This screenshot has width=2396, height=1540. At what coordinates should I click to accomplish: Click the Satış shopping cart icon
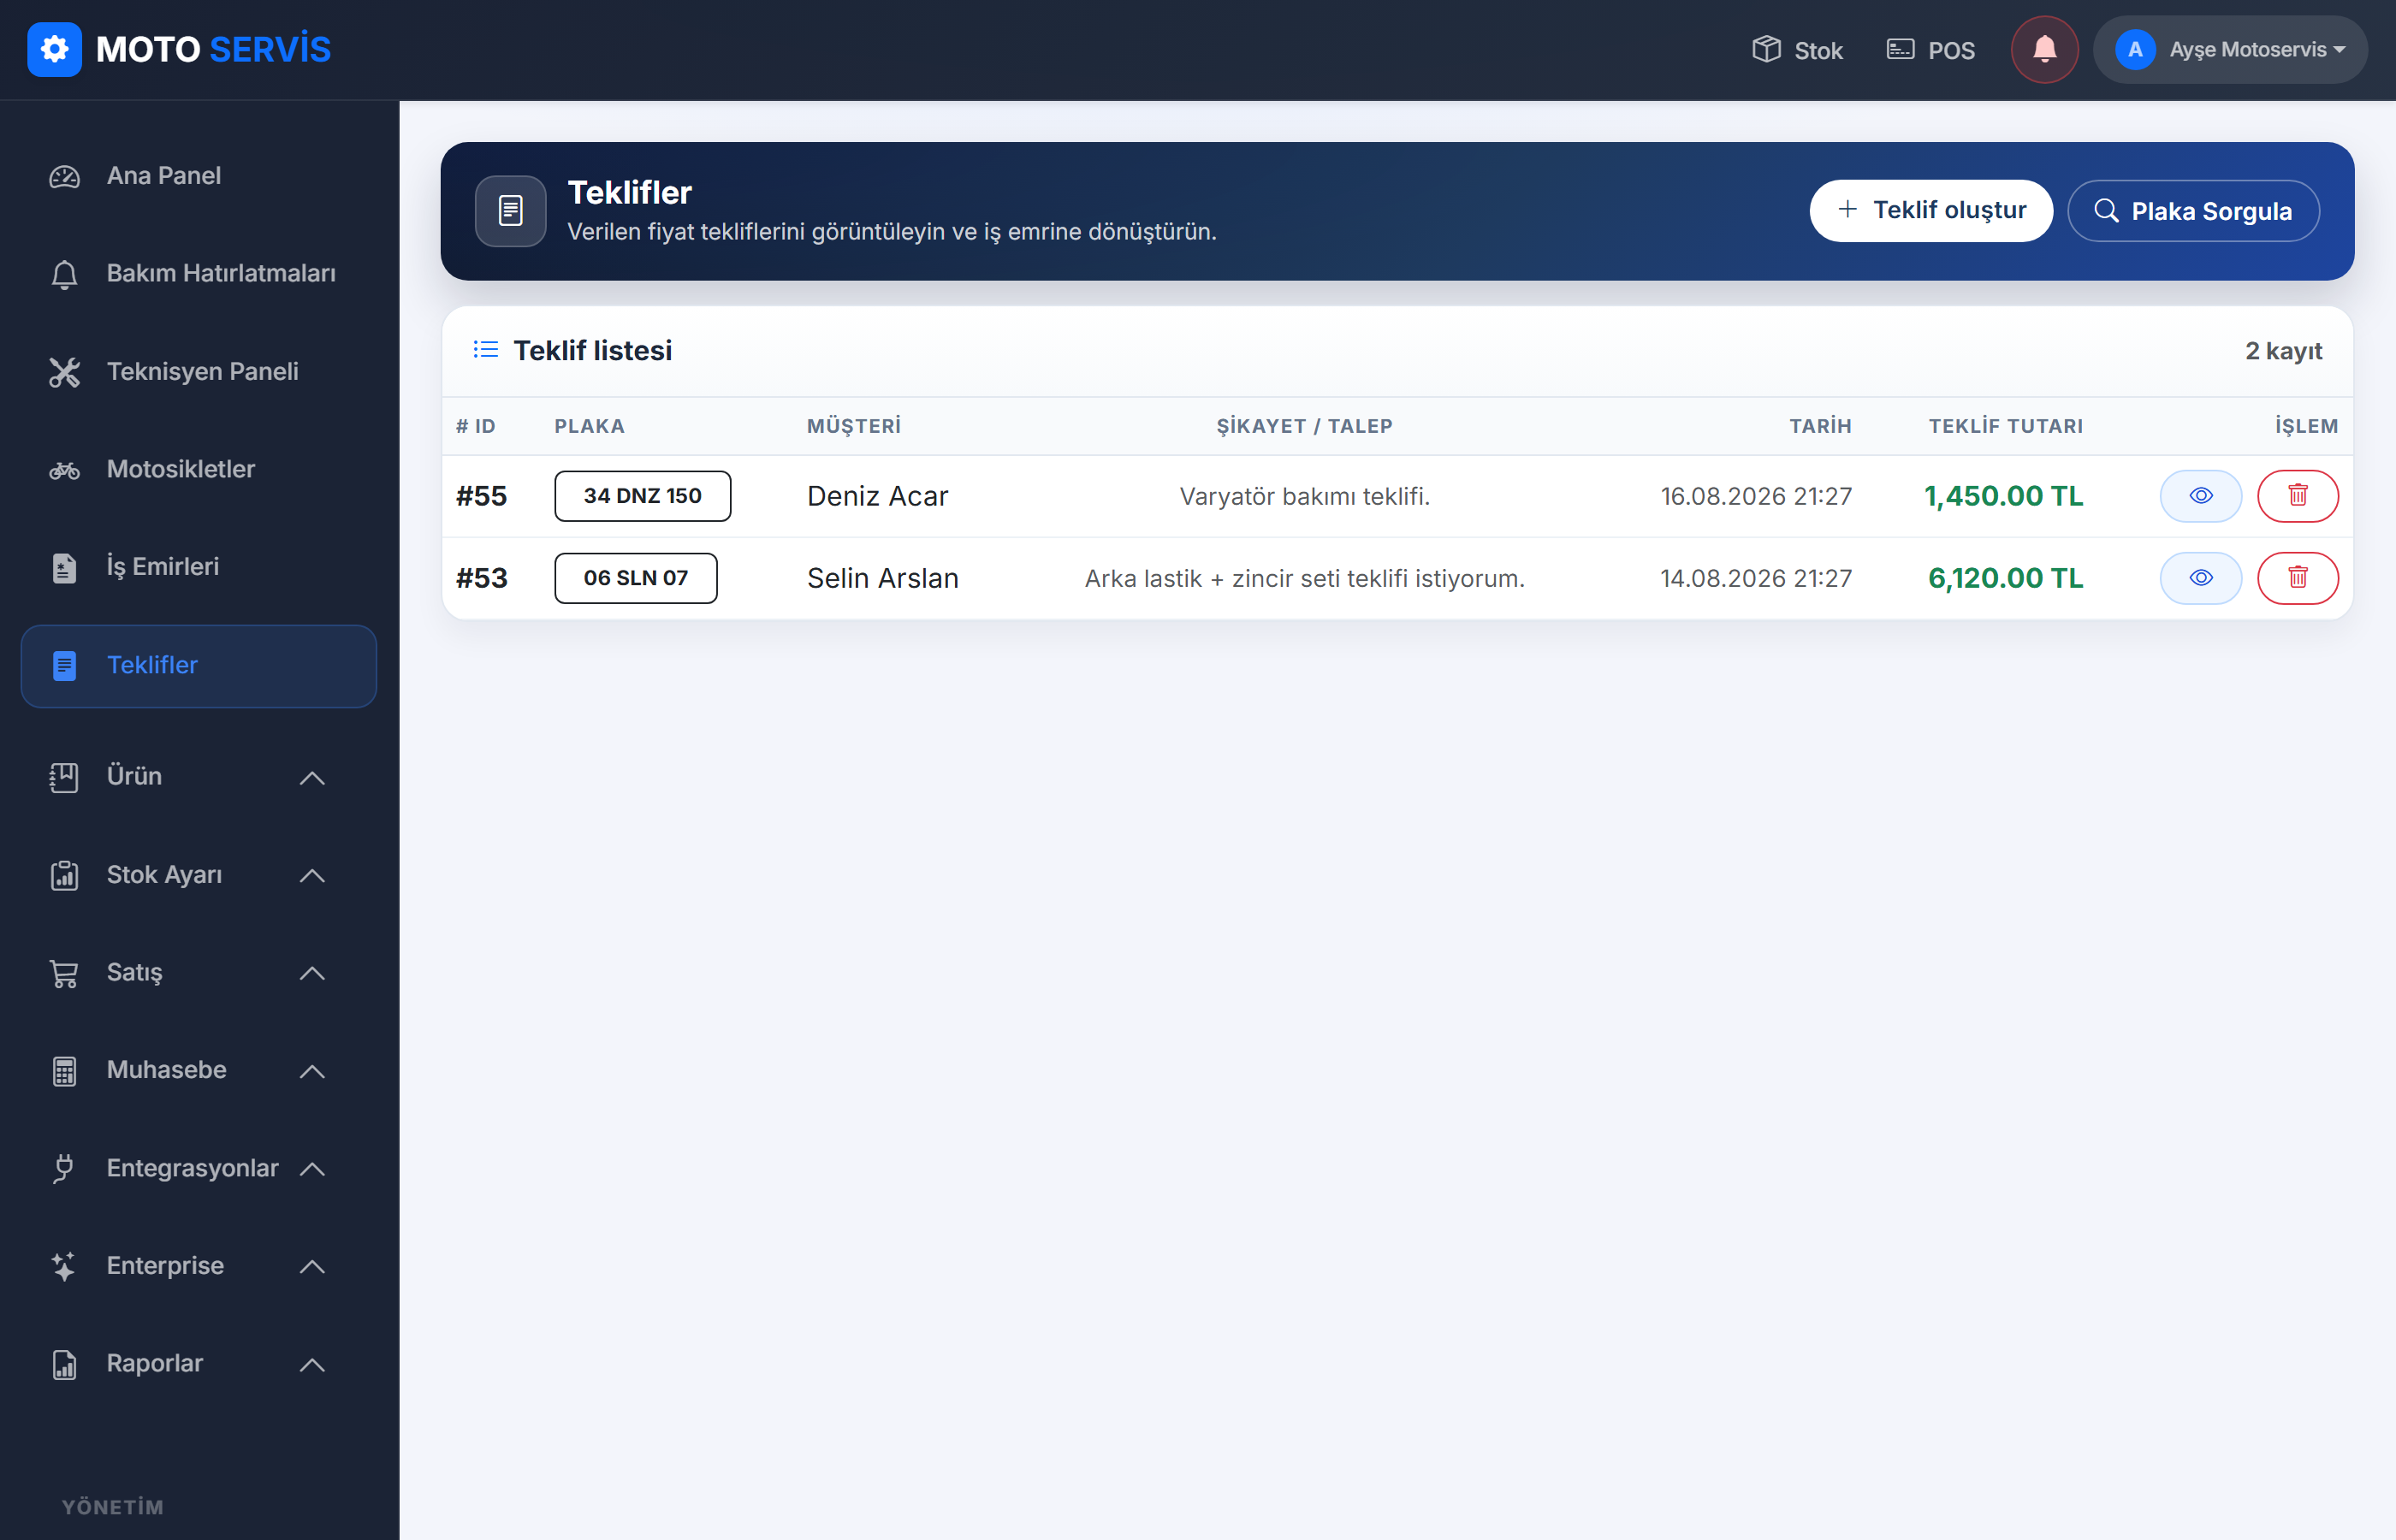(64, 973)
